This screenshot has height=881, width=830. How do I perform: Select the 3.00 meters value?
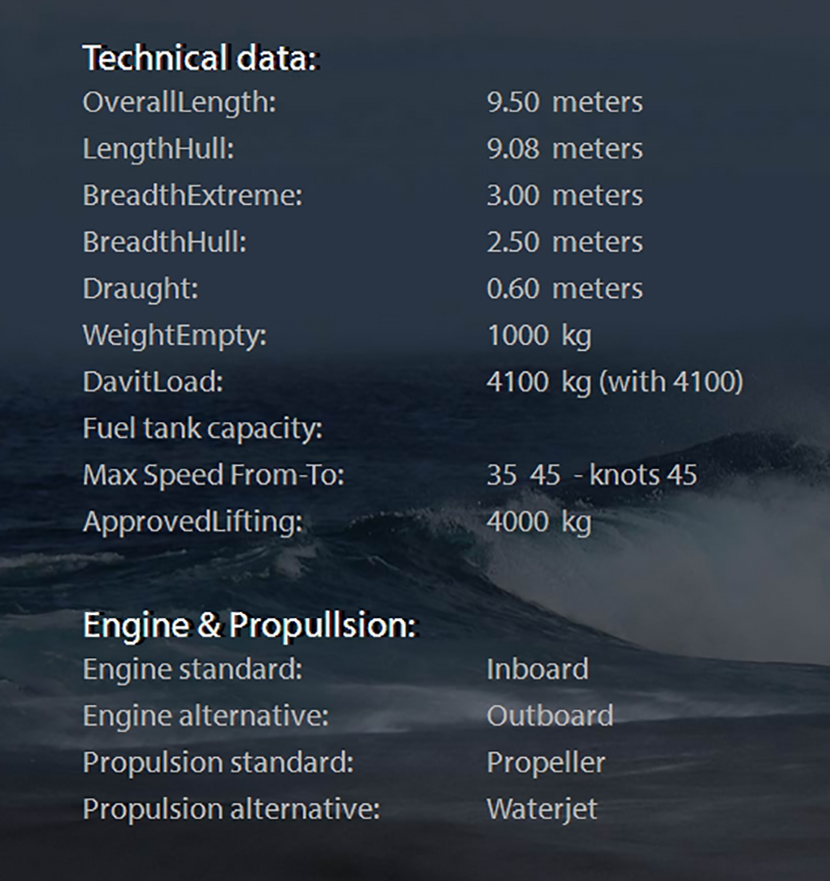tap(564, 195)
